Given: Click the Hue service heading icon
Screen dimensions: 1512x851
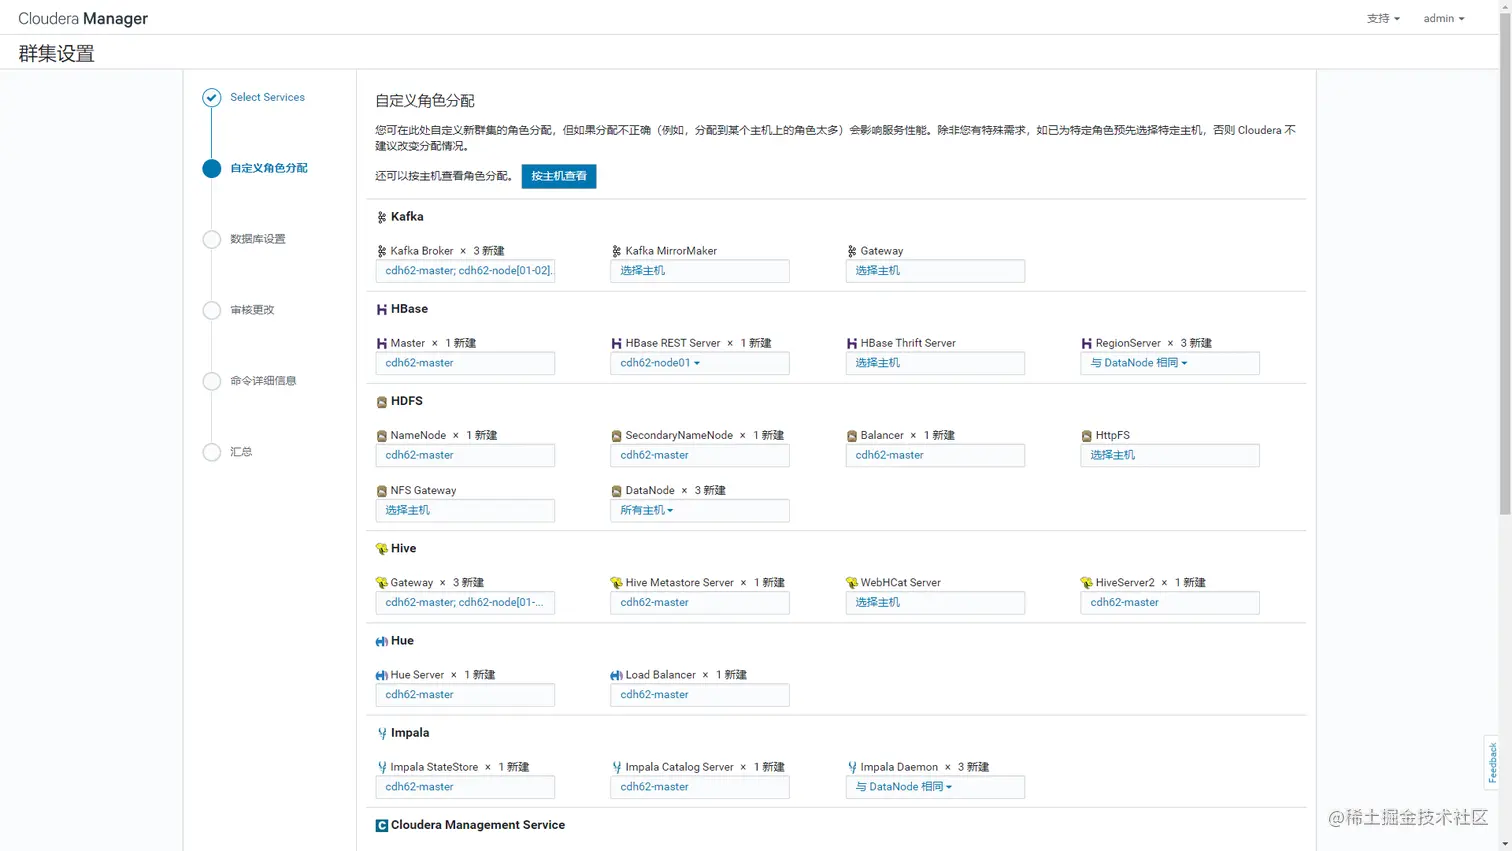Looking at the screenshot, I should pyautogui.click(x=381, y=641).
